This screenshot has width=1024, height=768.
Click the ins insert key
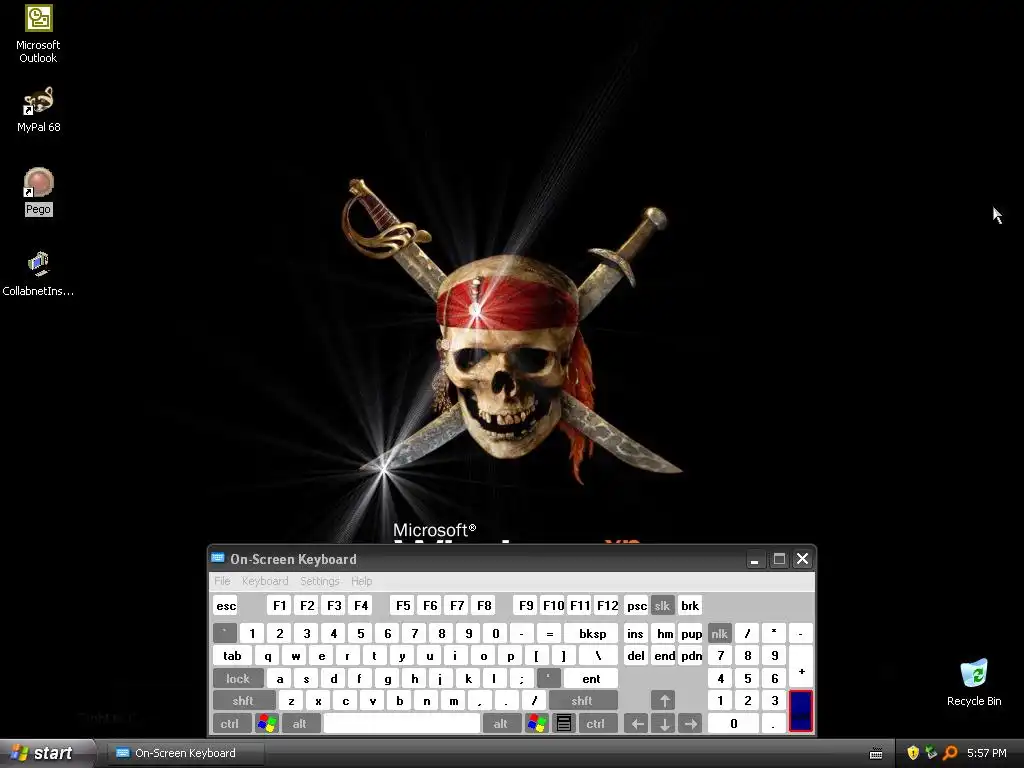pyautogui.click(x=635, y=633)
